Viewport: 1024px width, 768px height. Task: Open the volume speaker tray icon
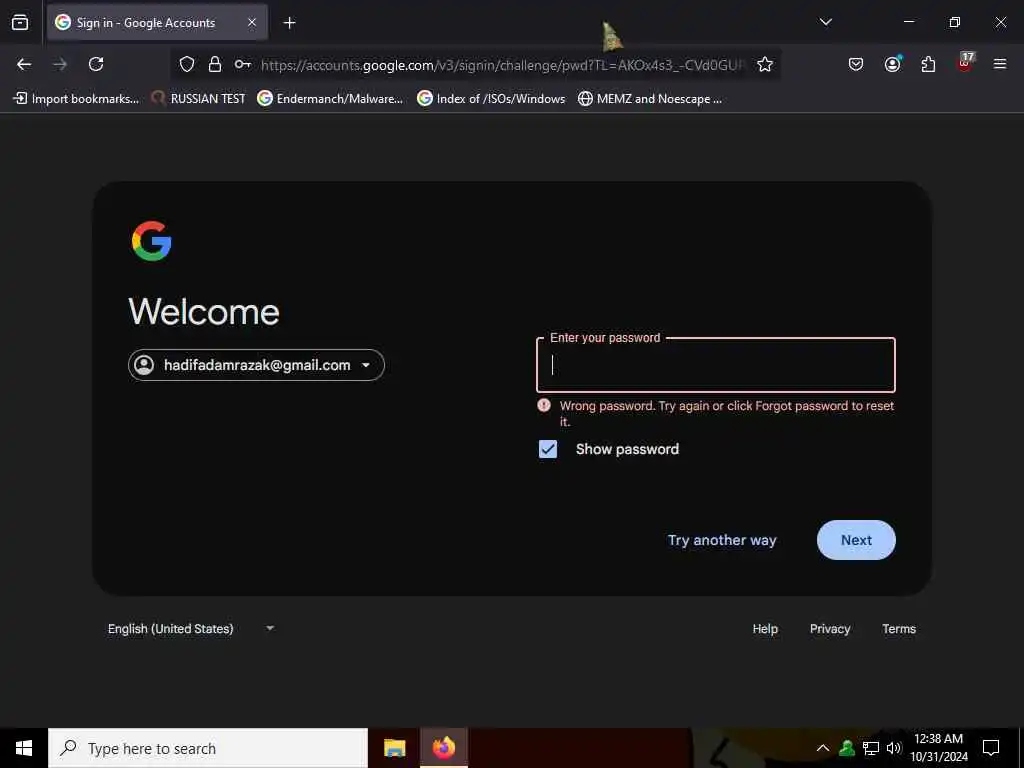tap(893, 748)
